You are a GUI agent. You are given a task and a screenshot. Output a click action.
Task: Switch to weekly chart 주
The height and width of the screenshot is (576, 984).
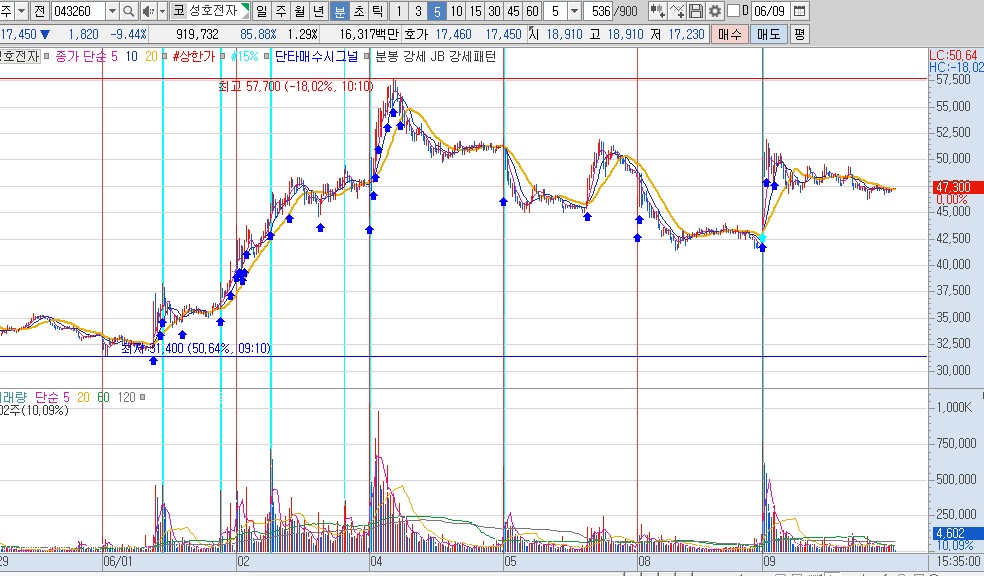[x=281, y=11]
